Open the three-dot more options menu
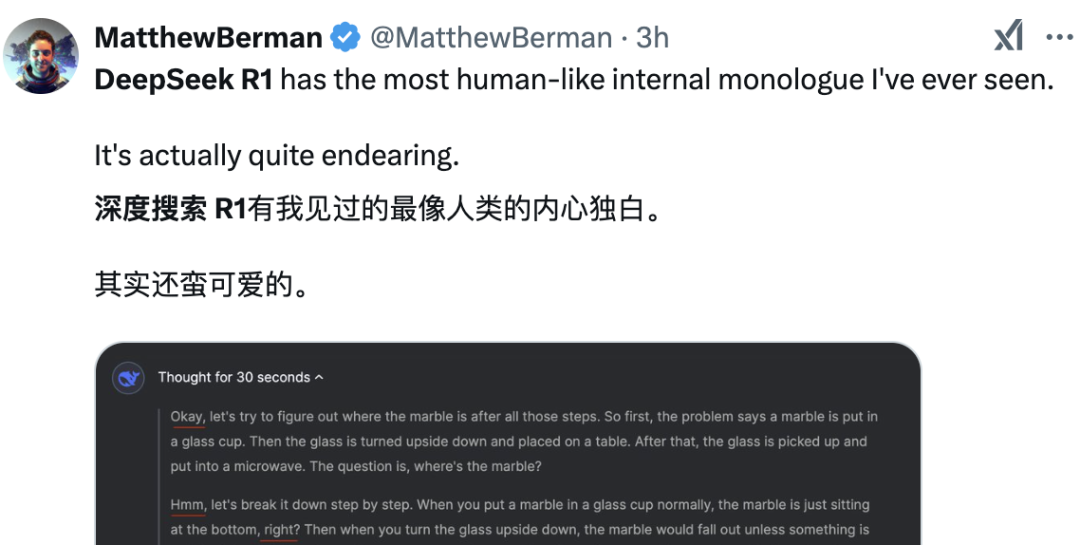This screenshot has width=1080, height=545. coord(1059,37)
